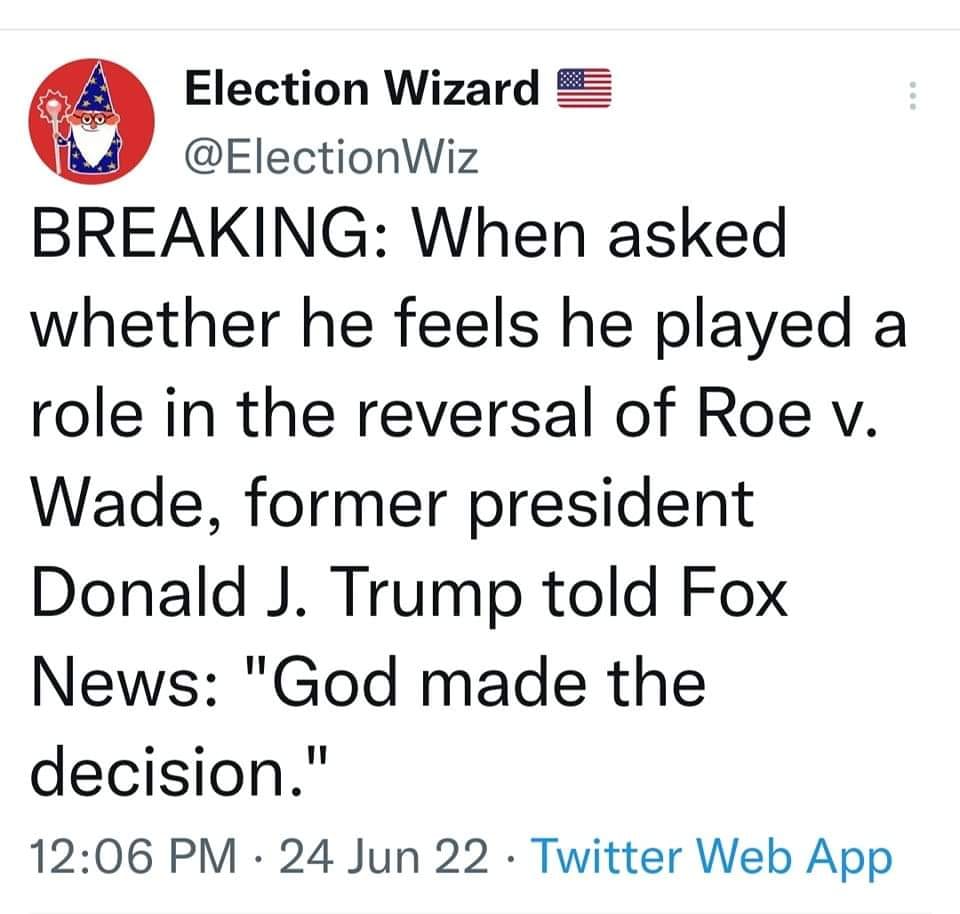Click the words "When asked" in the tweet
Image resolution: width=960 pixels, height=914 pixels.
(604, 236)
